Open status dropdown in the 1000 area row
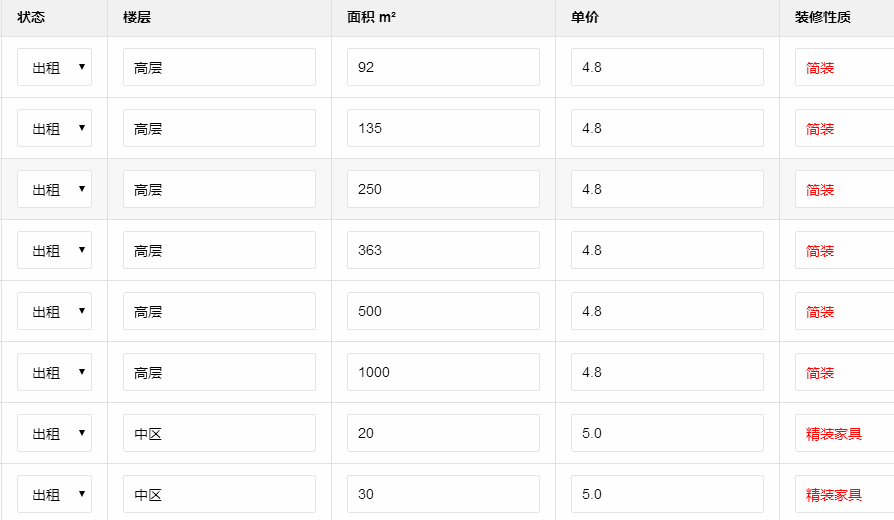The width and height of the screenshot is (894, 520). (x=54, y=373)
